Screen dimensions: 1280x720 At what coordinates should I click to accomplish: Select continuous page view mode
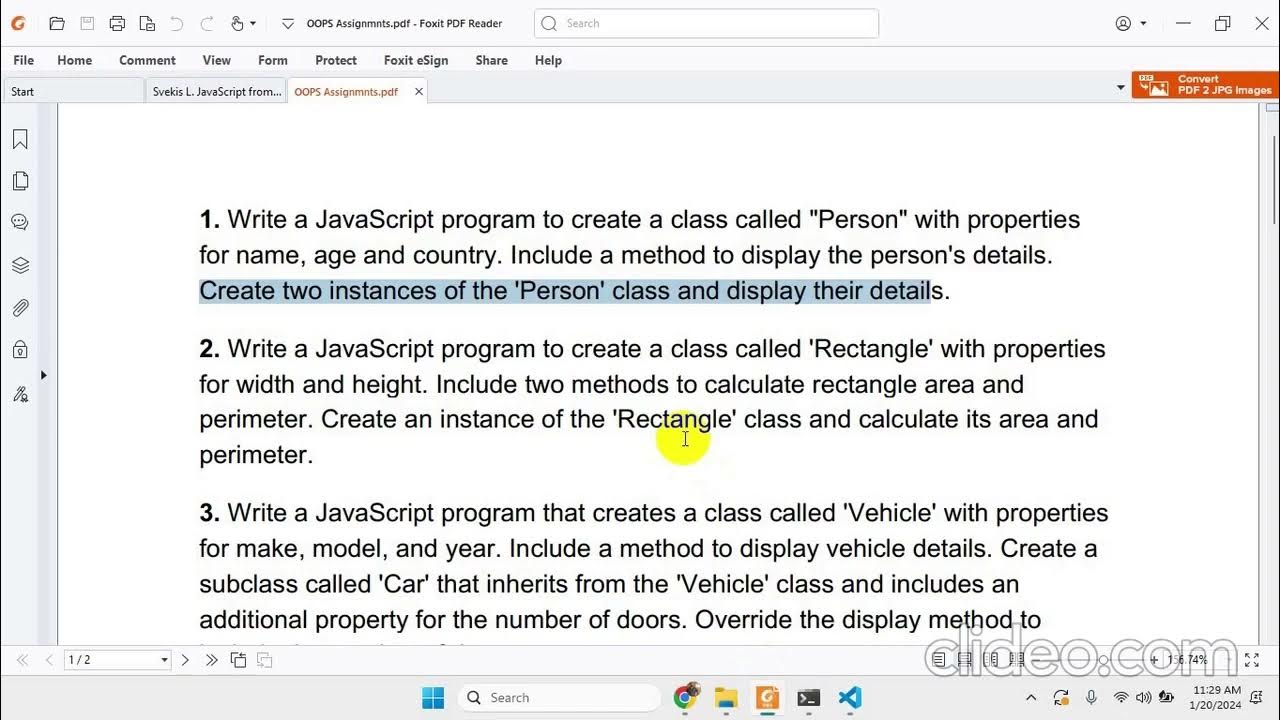964,660
